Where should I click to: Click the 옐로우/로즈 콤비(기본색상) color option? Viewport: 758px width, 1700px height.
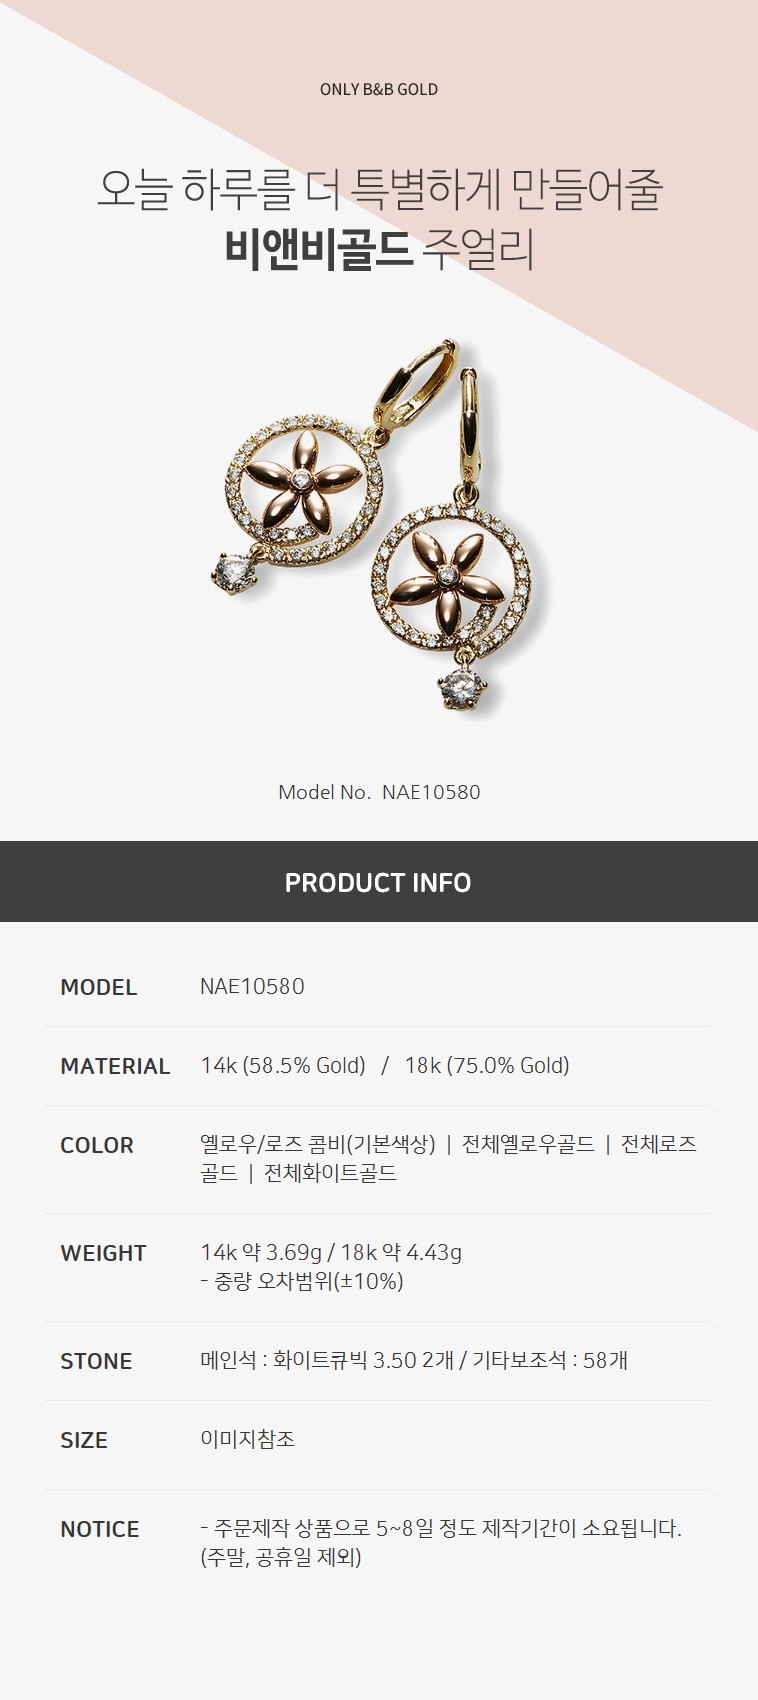tap(318, 1144)
